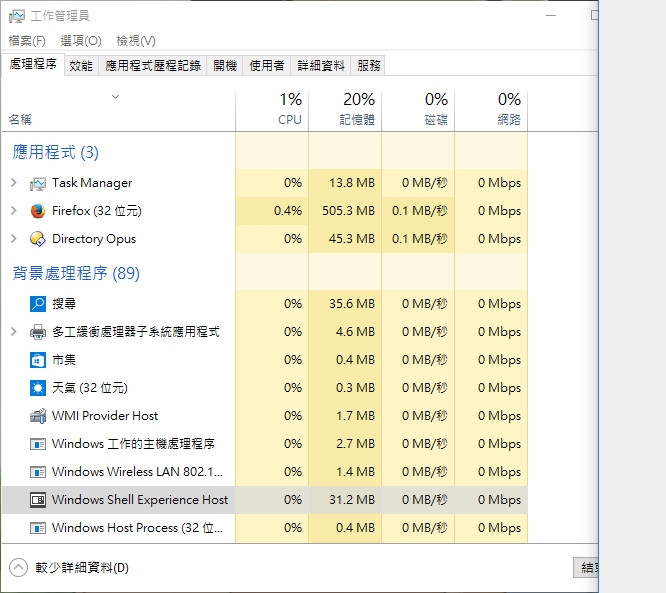Sort by the CPU column header
The image size is (666, 593).
point(272,110)
